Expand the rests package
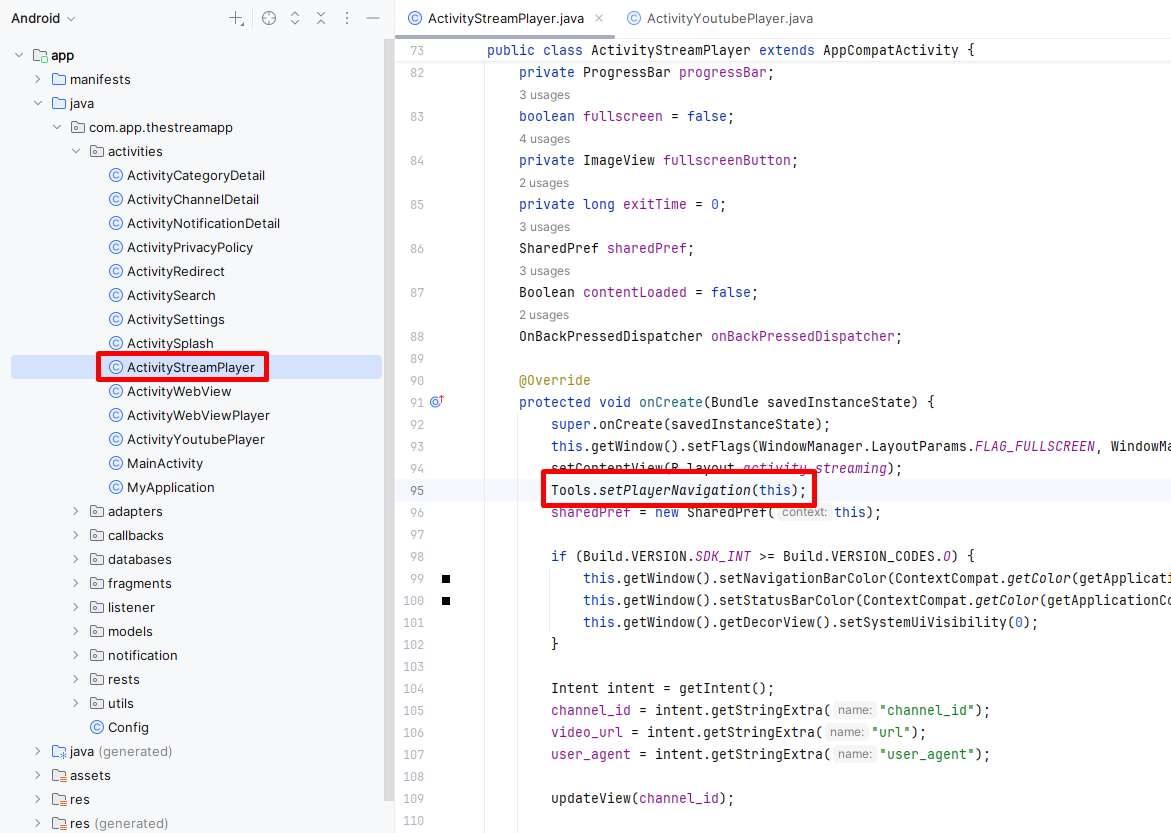This screenshot has height=833, width=1171. (76, 679)
